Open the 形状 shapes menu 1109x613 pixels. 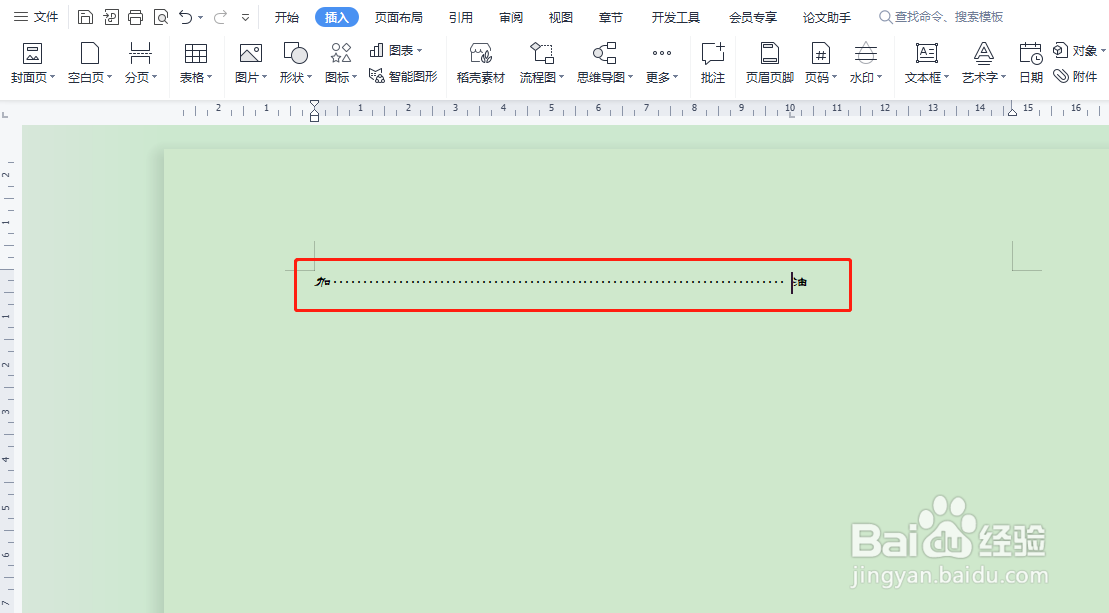coord(296,63)
